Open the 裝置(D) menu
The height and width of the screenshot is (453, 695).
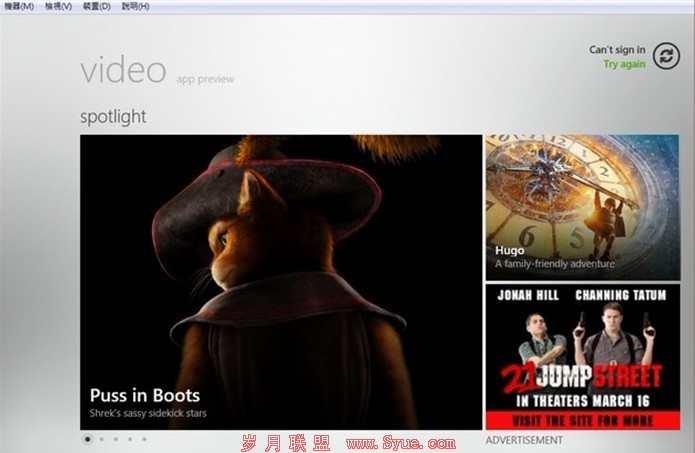97,6
